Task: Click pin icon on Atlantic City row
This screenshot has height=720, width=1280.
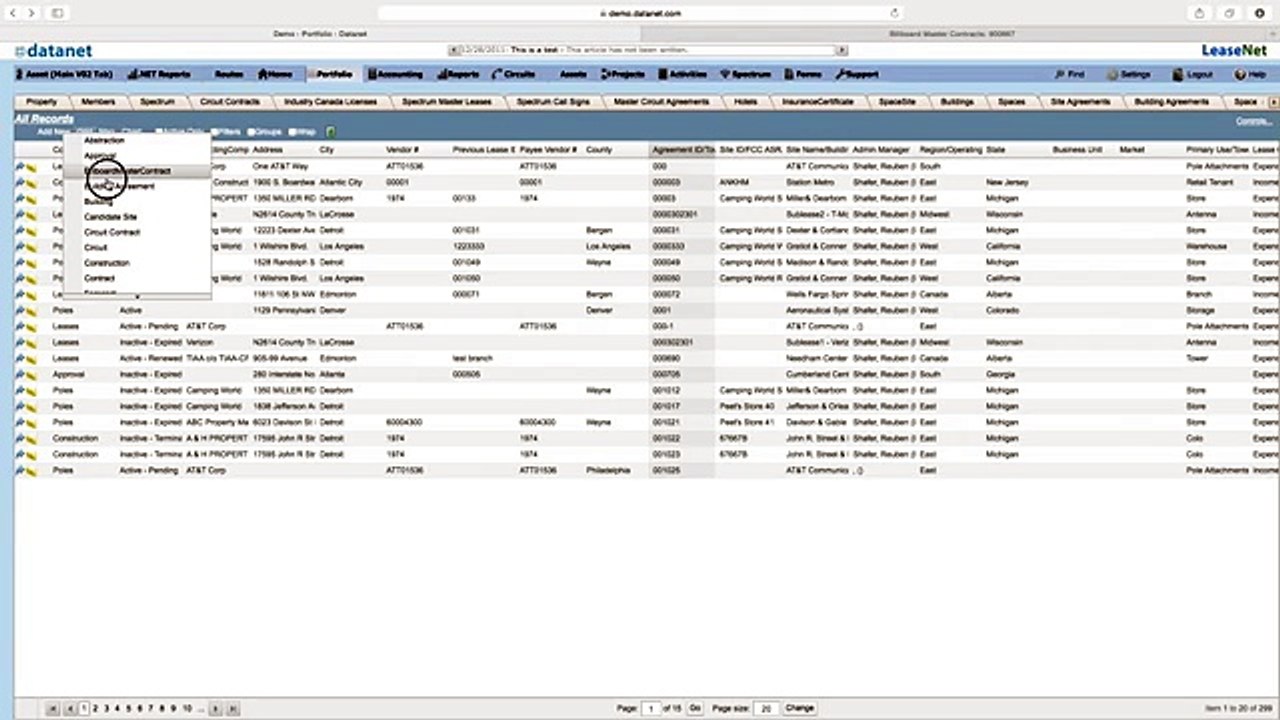Action: coord(20,183)
